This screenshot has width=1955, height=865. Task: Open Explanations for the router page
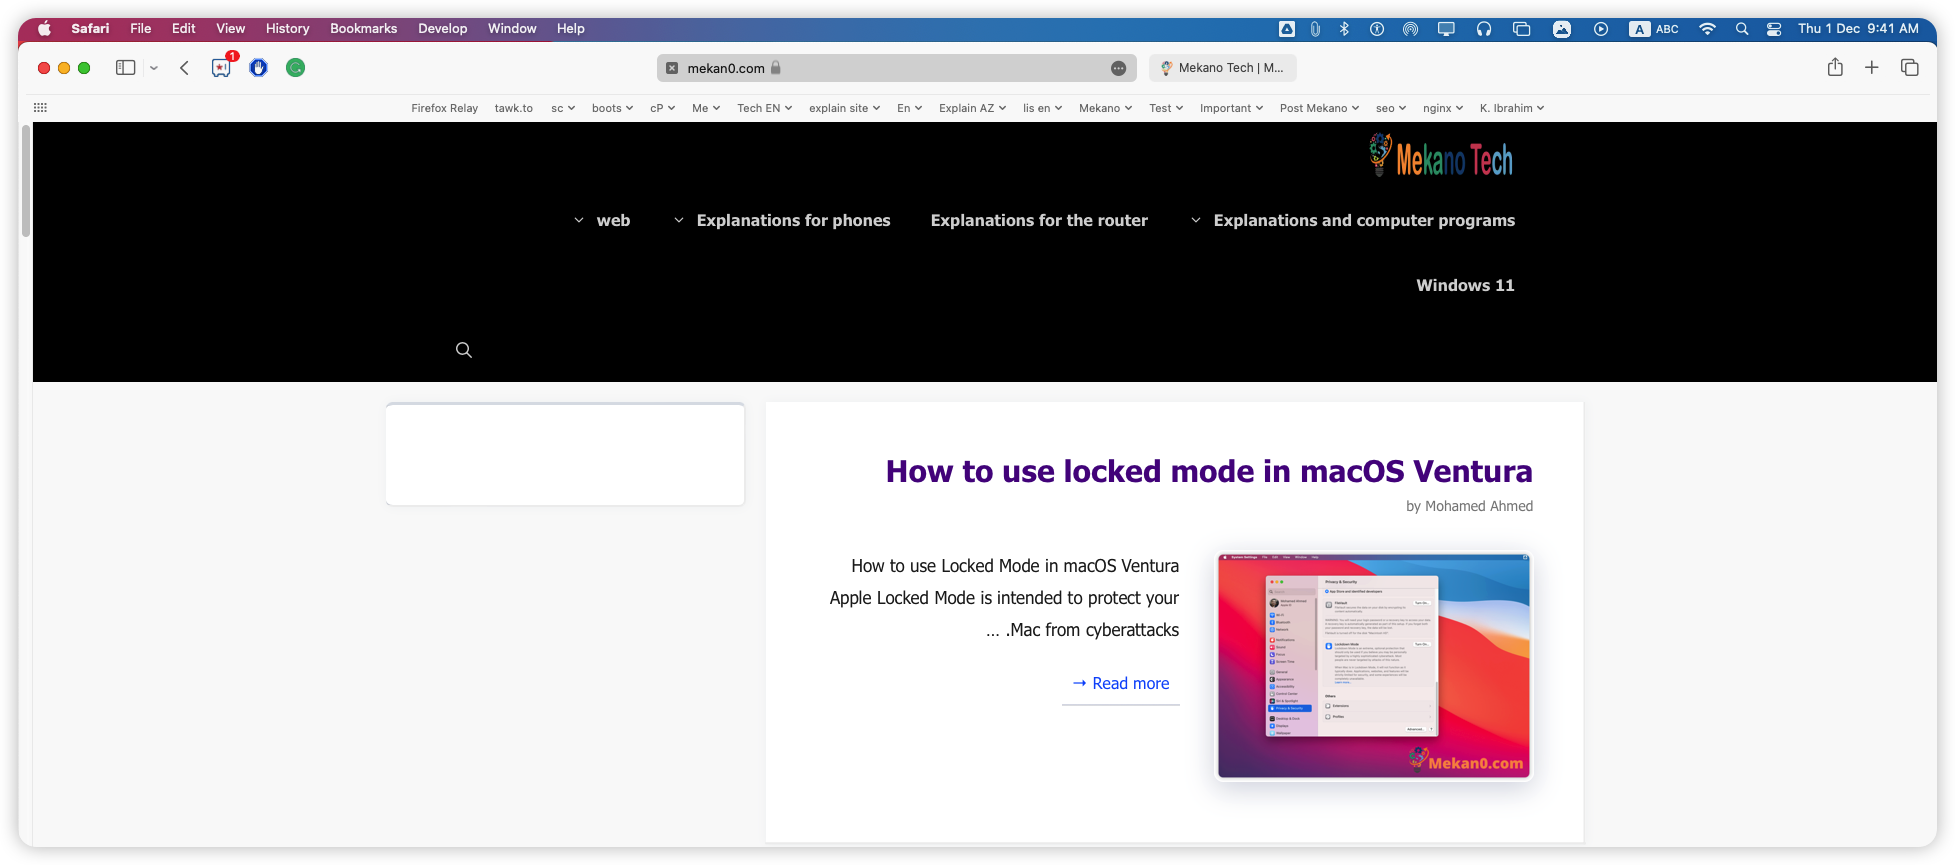click(1039, 220)
